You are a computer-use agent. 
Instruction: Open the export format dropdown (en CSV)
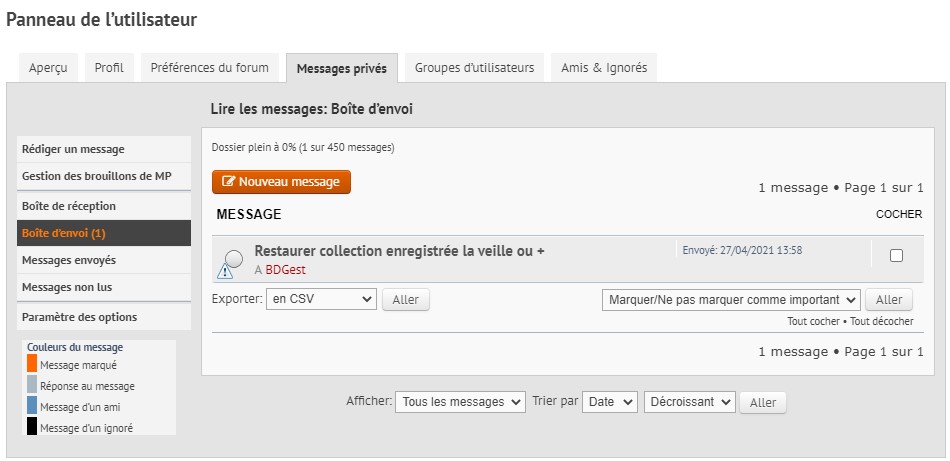click(321, 299)
